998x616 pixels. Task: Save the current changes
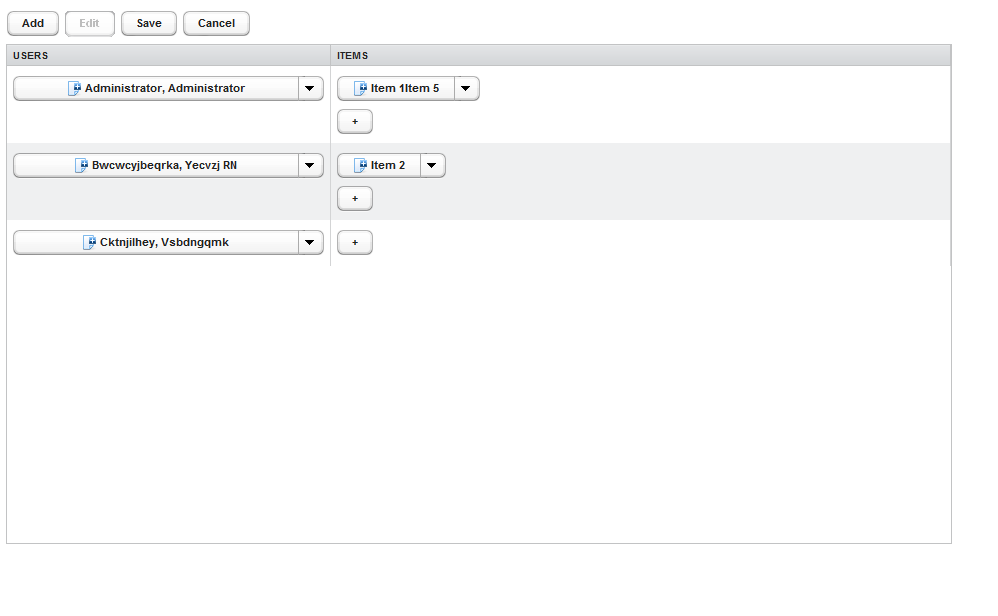click(148, 23)
